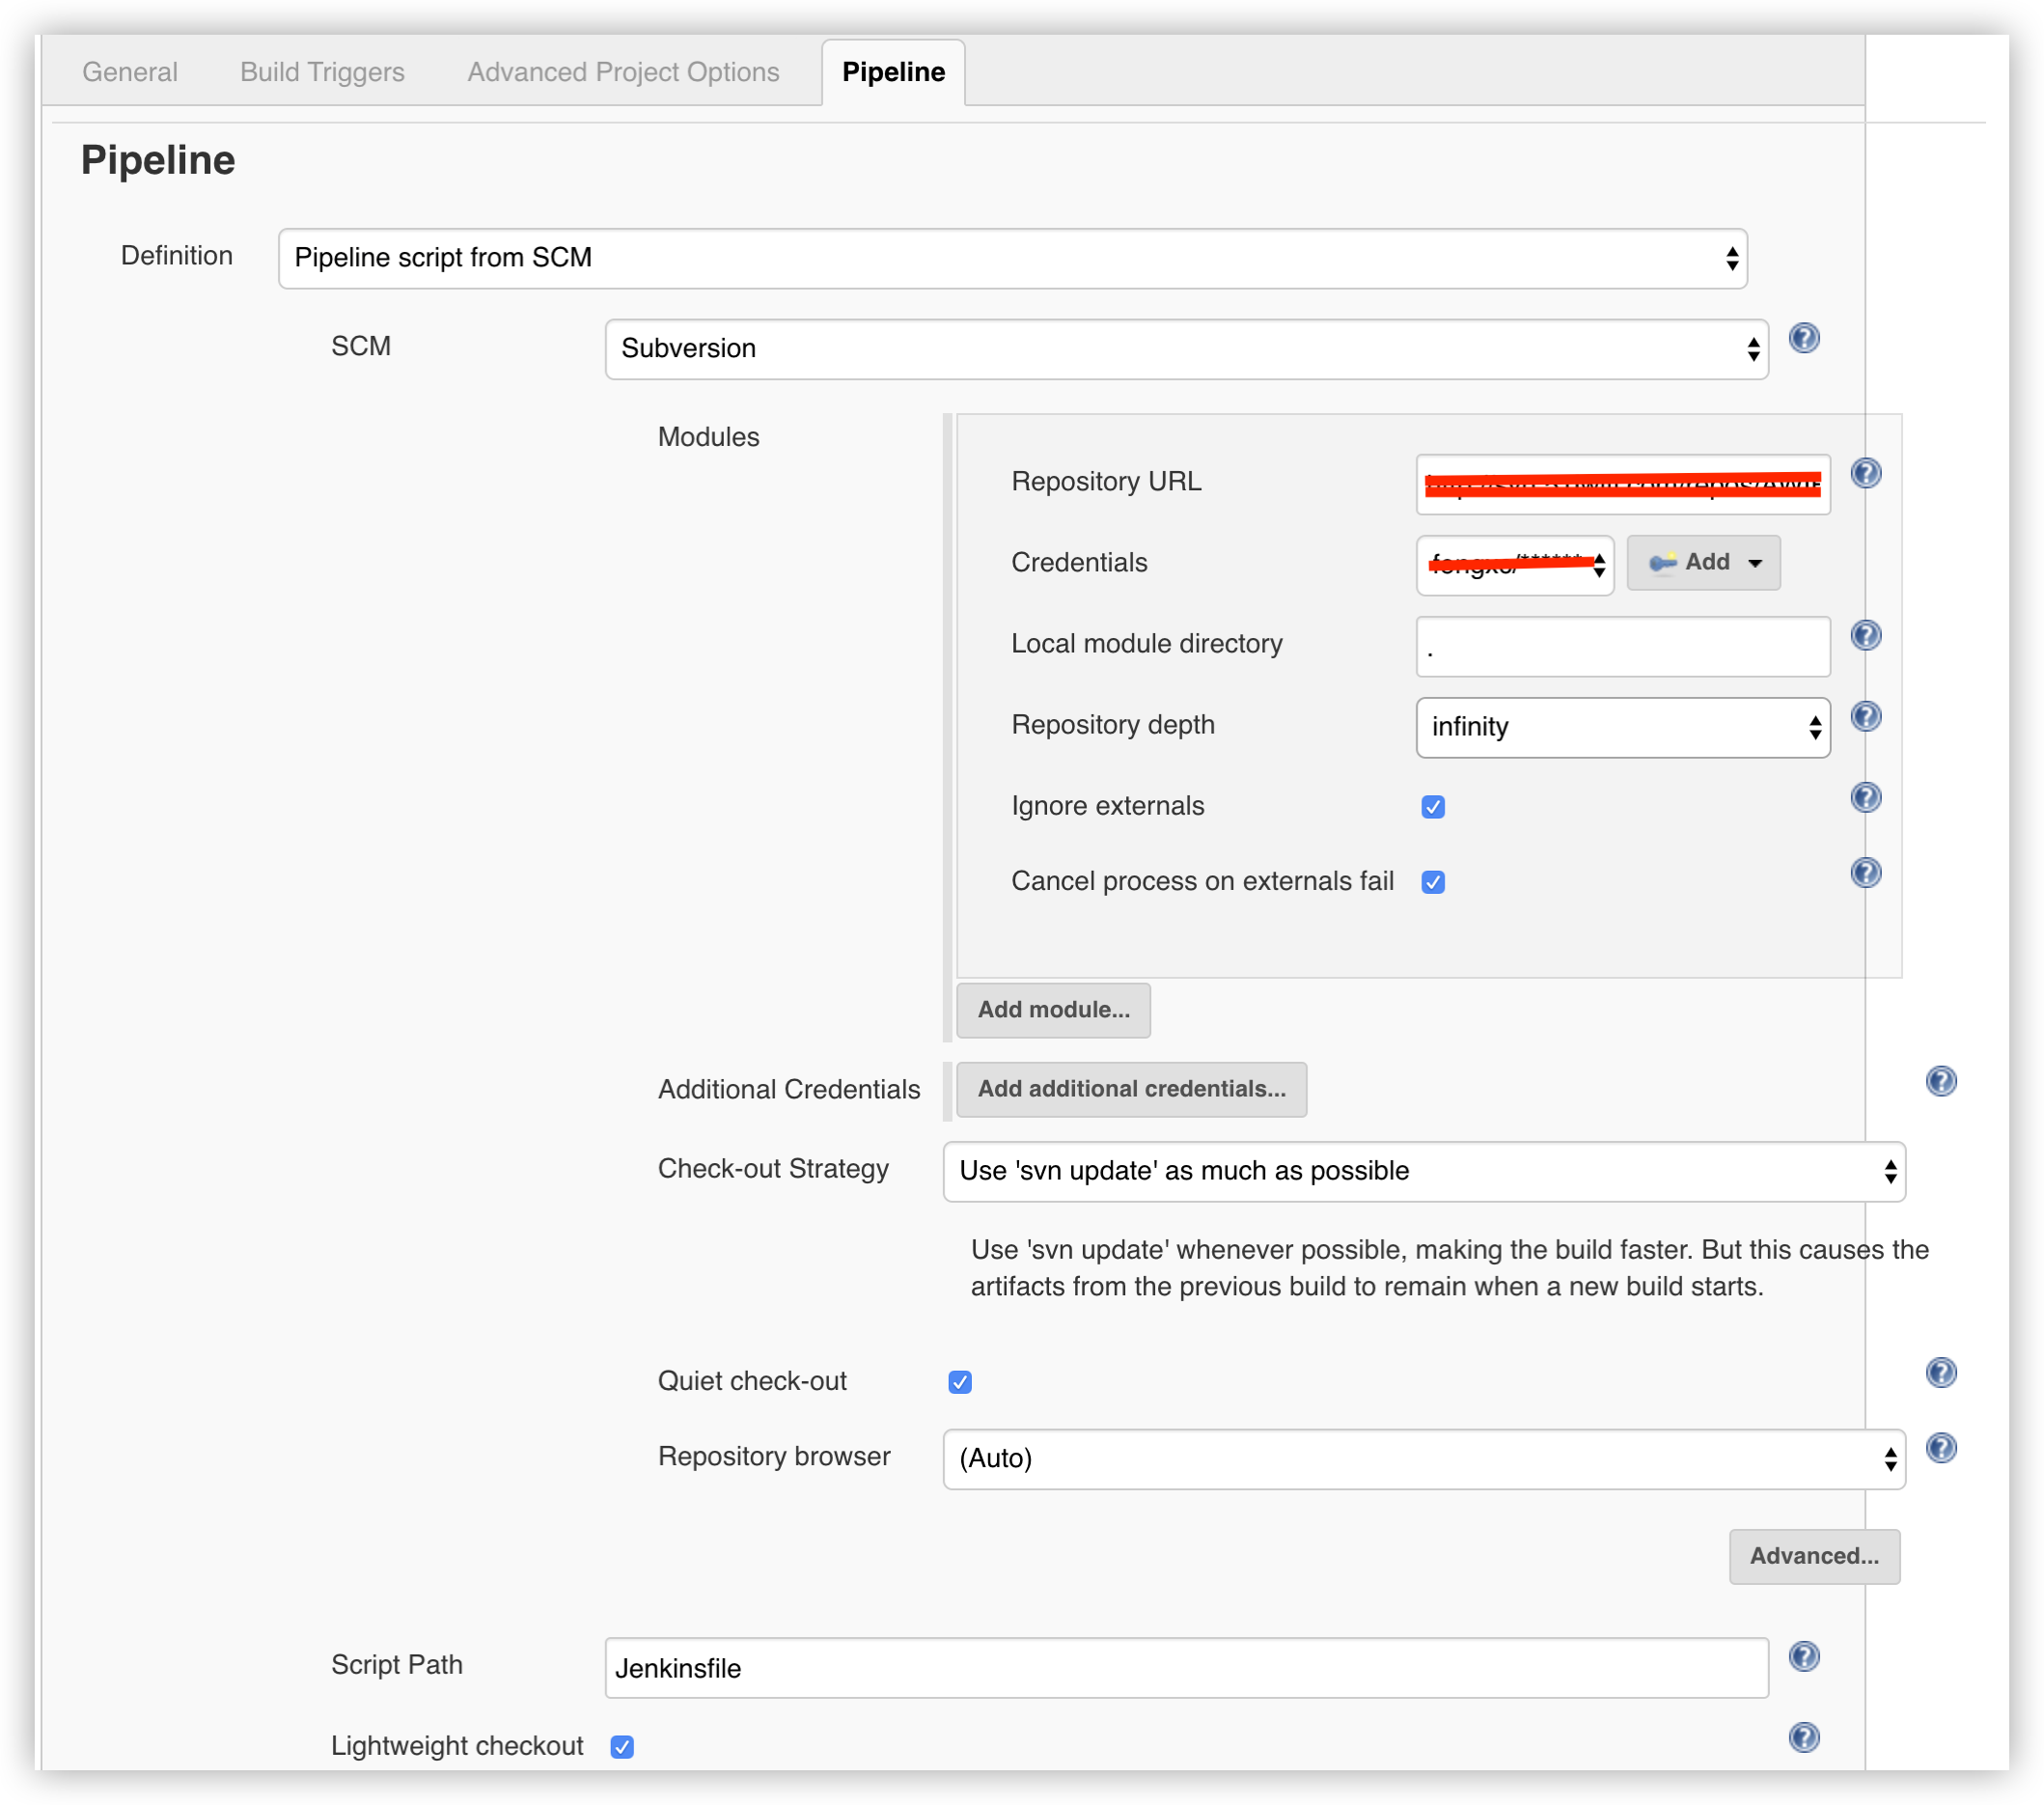Viewport: 2044px width, 1805px height.
Task: Open help for Ignore externals option
Action: (x=1865, y=797)
